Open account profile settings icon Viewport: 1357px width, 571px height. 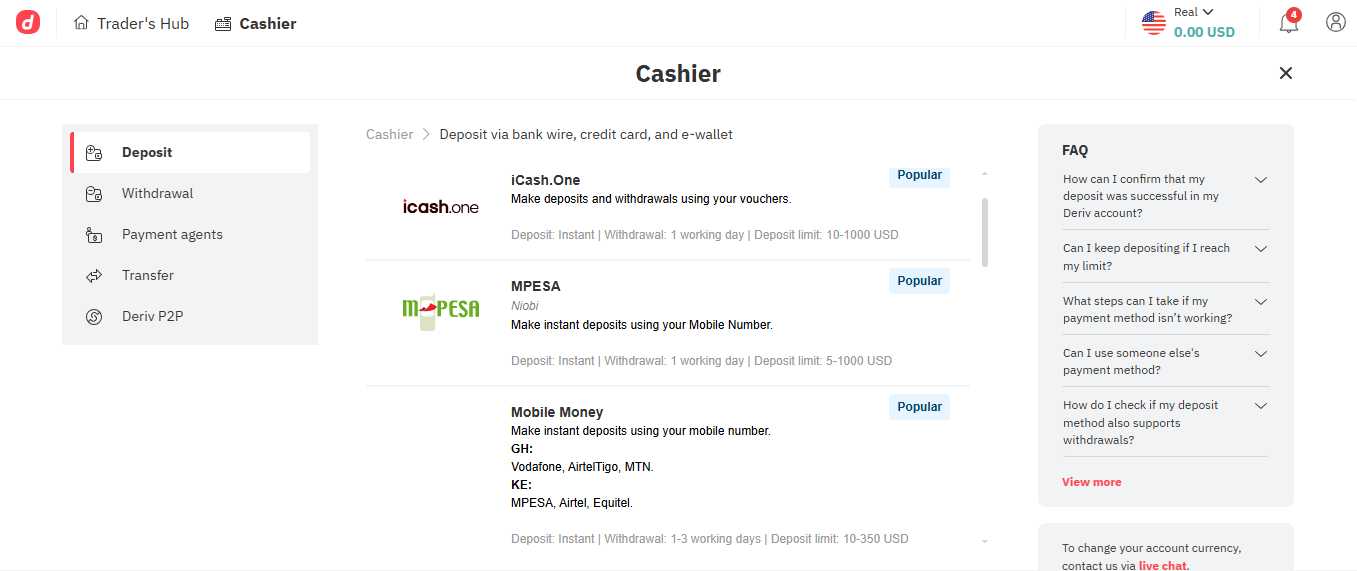click(x=1336, y=22)
